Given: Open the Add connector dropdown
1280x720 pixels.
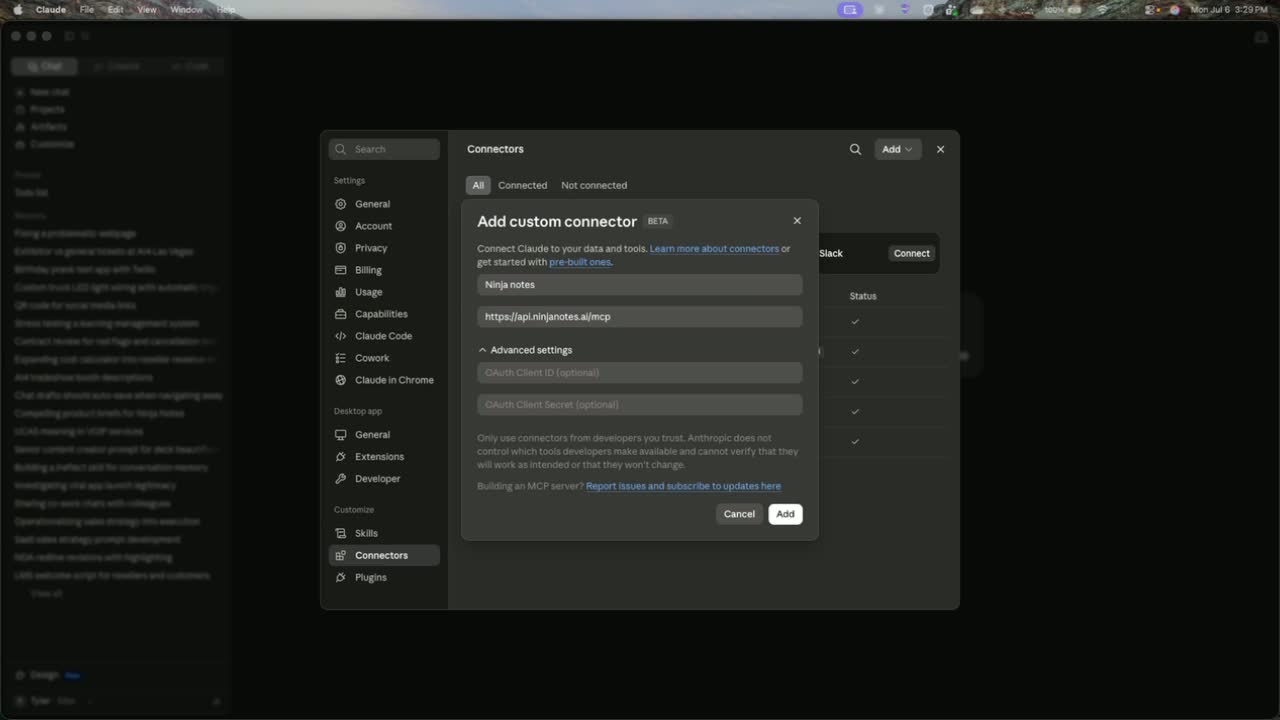Looking at the screenshot, I should [897, 149].
